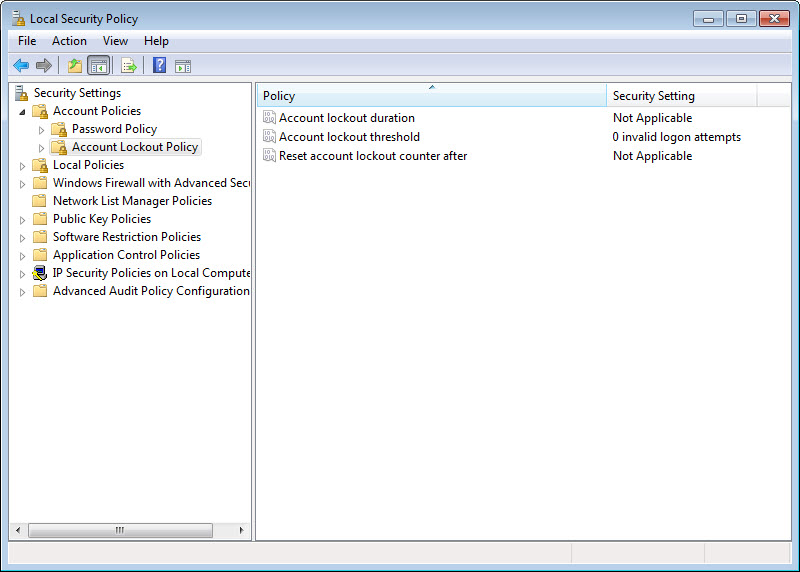Select Network List Manager Policies in tree
The image size is (800, 572).
[x=132, y=201]
